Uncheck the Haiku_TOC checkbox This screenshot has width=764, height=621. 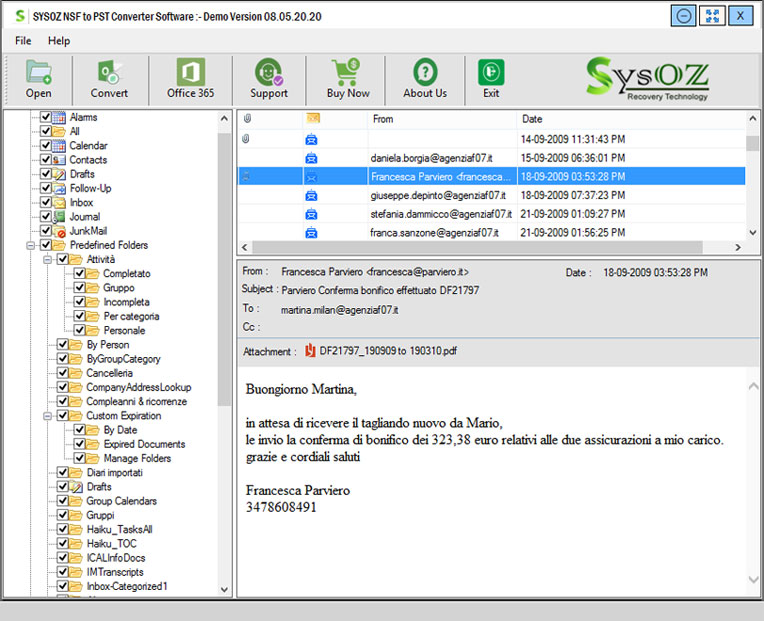62,543
